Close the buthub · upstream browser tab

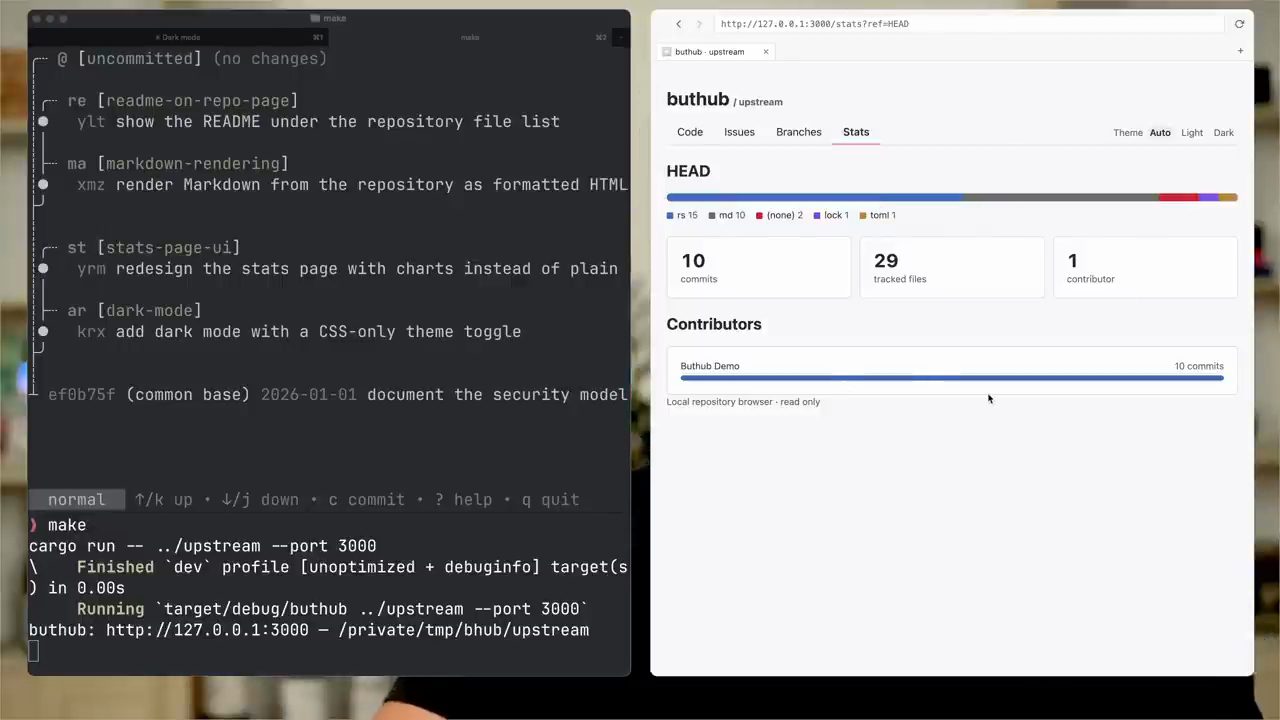[x=766, y=52]
